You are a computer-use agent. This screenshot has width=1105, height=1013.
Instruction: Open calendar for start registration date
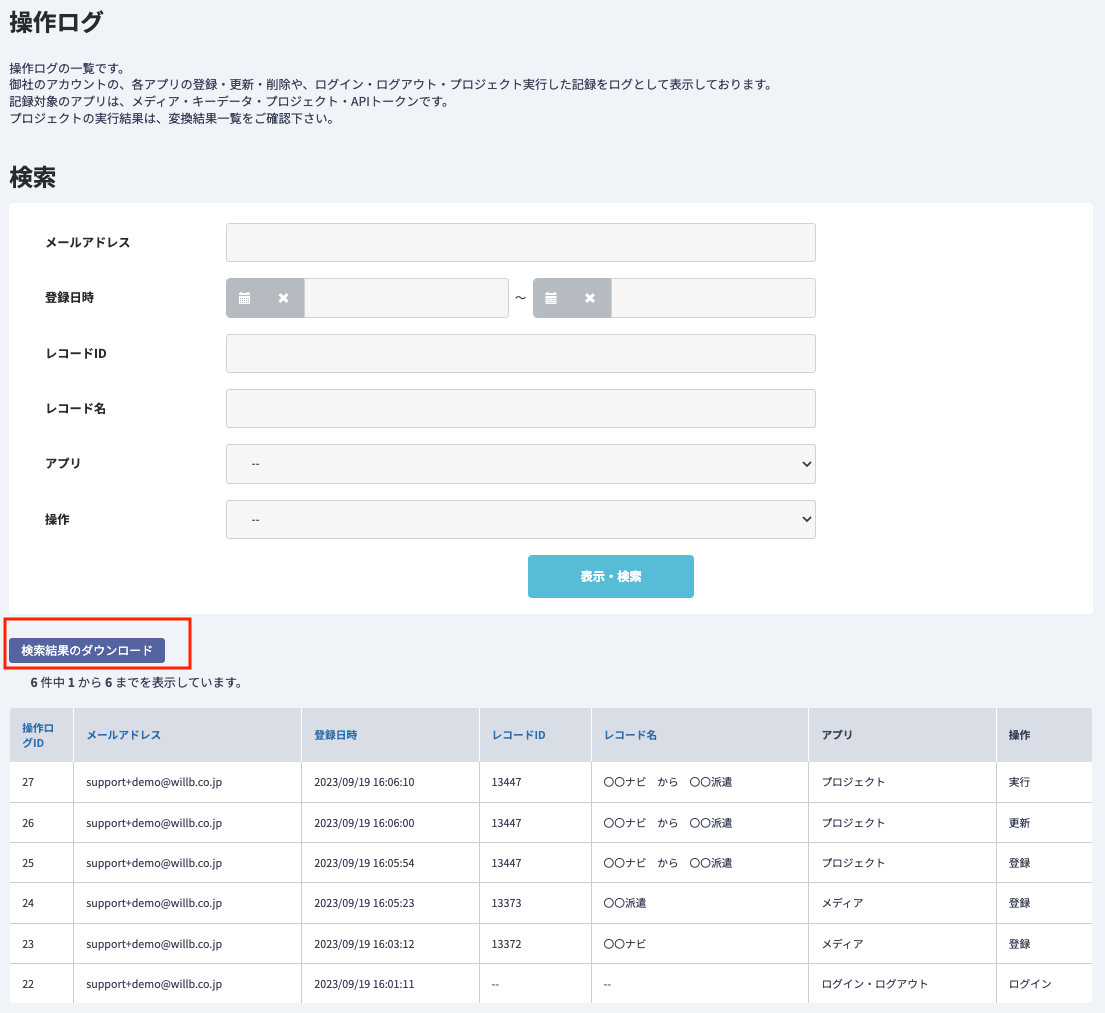[x=245, y=298]
